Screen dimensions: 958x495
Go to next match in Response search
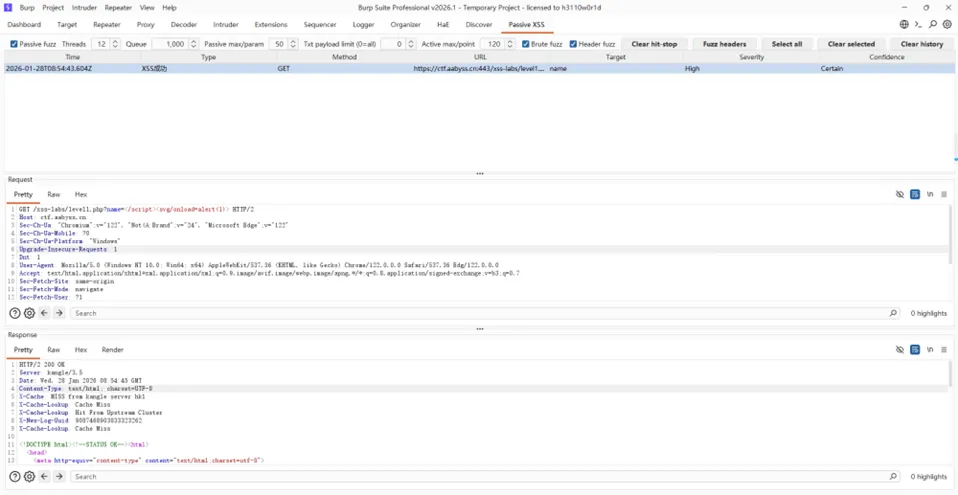pos(59,476)
